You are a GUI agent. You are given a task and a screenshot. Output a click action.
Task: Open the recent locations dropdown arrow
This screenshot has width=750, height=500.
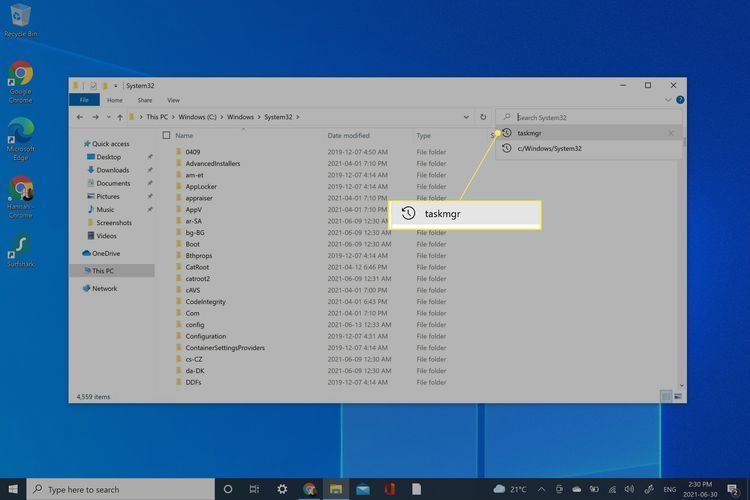click(109, 117)
